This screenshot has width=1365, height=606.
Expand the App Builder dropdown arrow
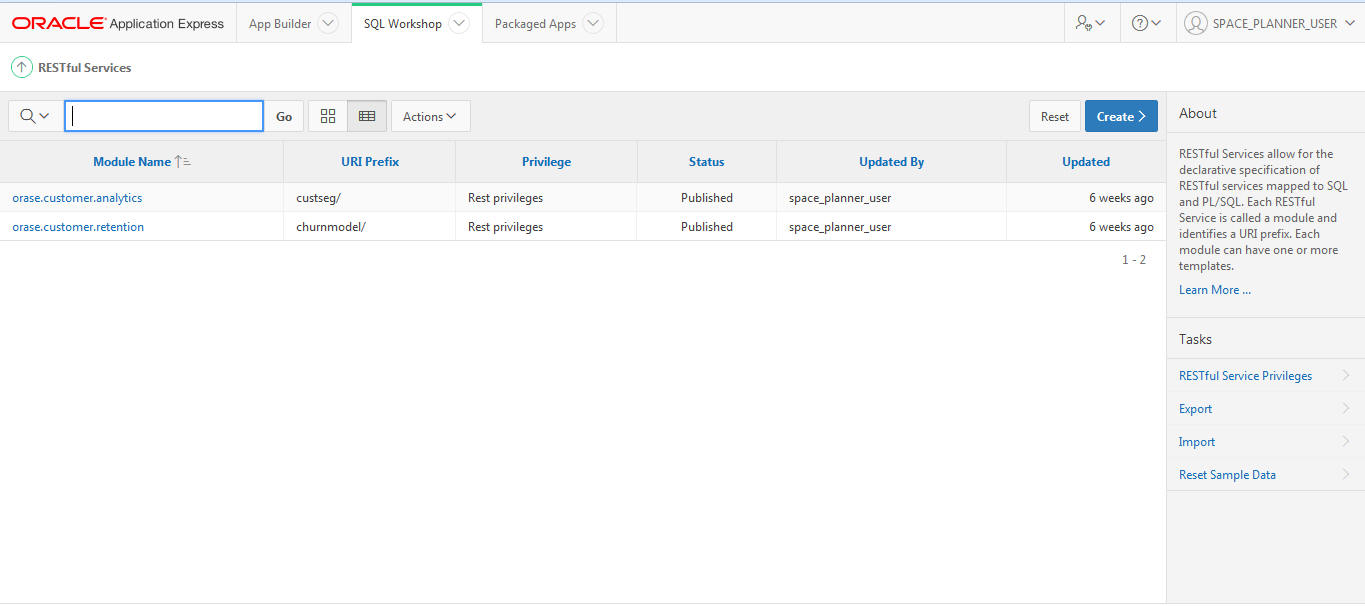click(328, 23)
